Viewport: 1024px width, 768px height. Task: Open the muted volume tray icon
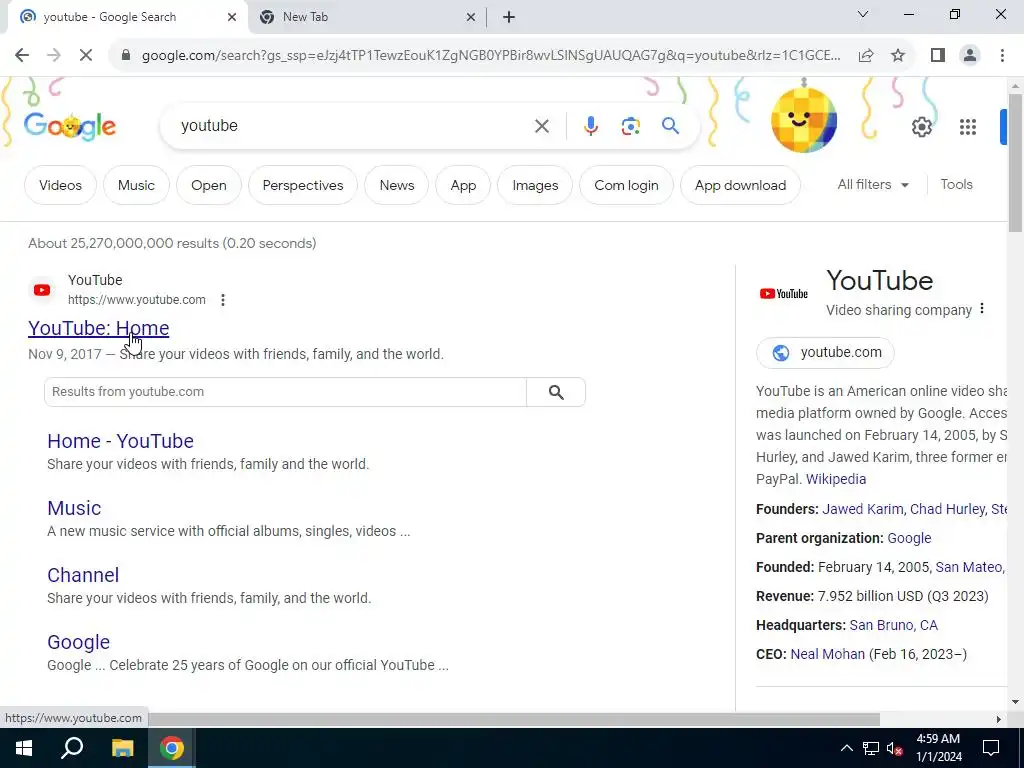coord(895,748)
